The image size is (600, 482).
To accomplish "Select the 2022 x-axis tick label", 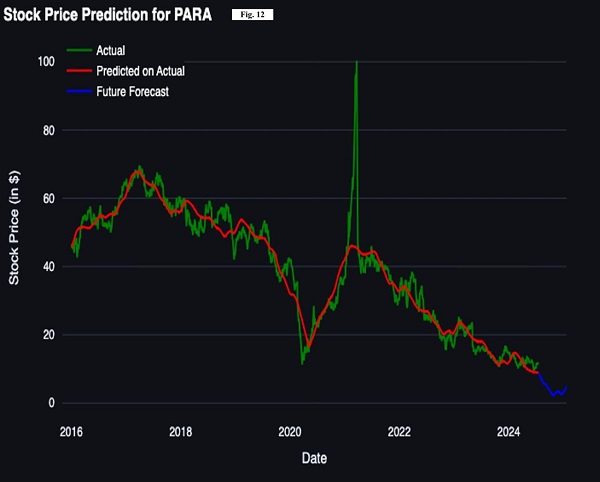I will (399, 432).
